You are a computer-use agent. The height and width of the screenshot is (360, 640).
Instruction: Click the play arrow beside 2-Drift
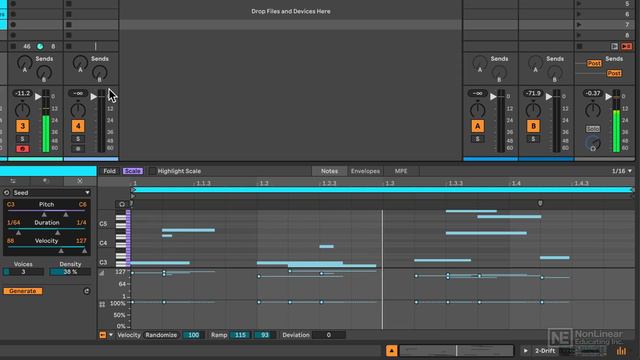(525, 351)
